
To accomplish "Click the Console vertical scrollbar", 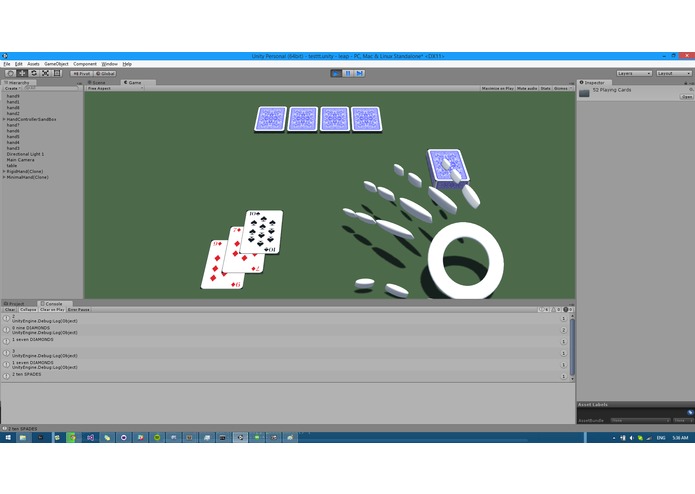I will tap(572, 347).
